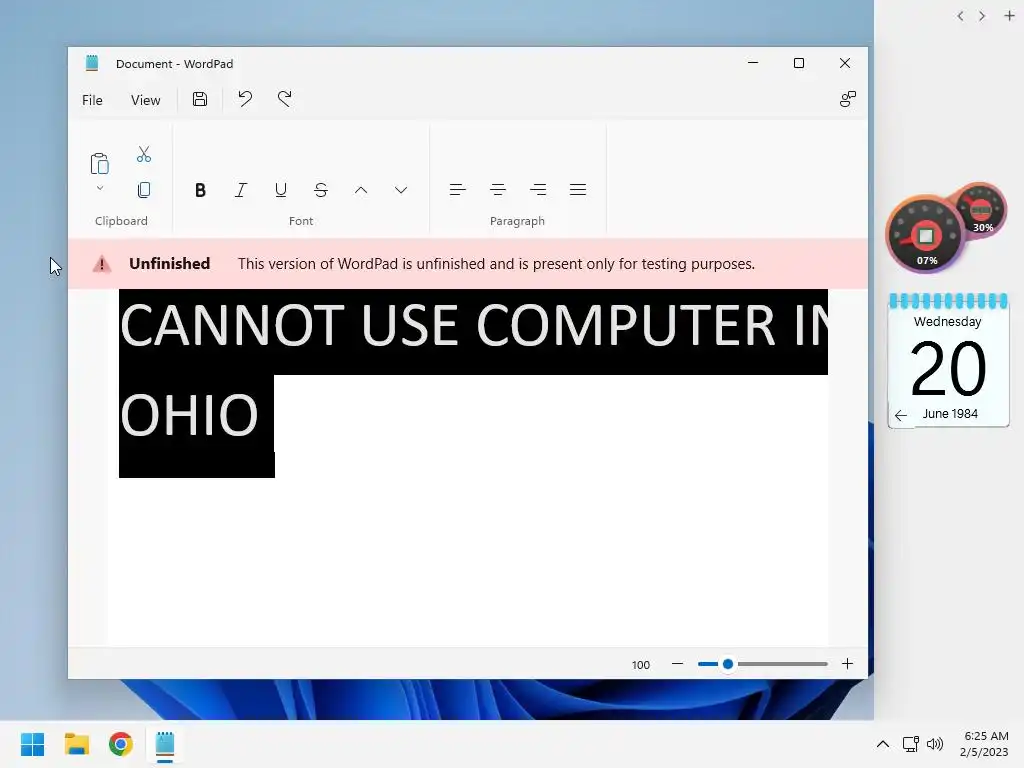Add a gadget with the plus icon
The image size is (1024, 768).
coord(1009,16)
